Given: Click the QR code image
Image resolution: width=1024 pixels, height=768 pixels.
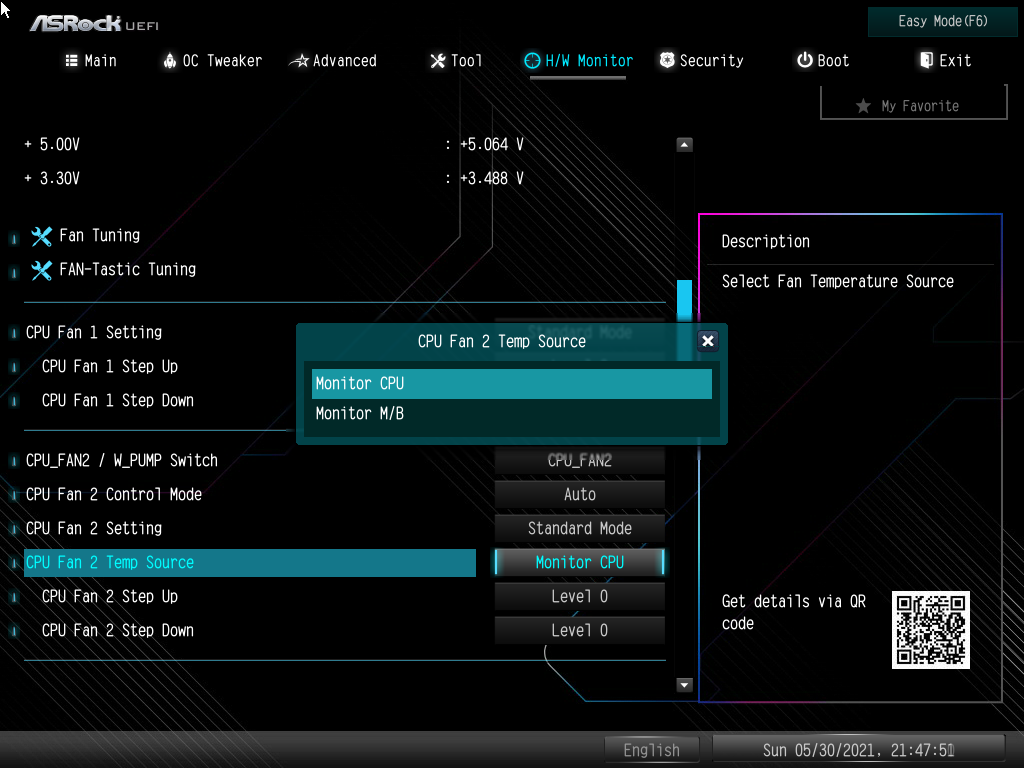Looking at the screenshot, I should (x=930, y=630).
